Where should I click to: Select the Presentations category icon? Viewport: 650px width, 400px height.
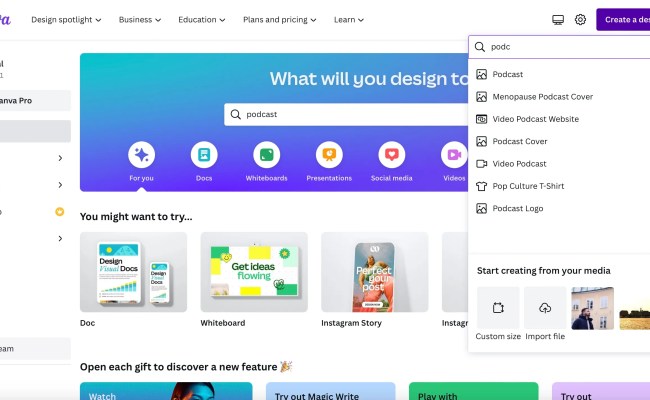tap(329, 155)
